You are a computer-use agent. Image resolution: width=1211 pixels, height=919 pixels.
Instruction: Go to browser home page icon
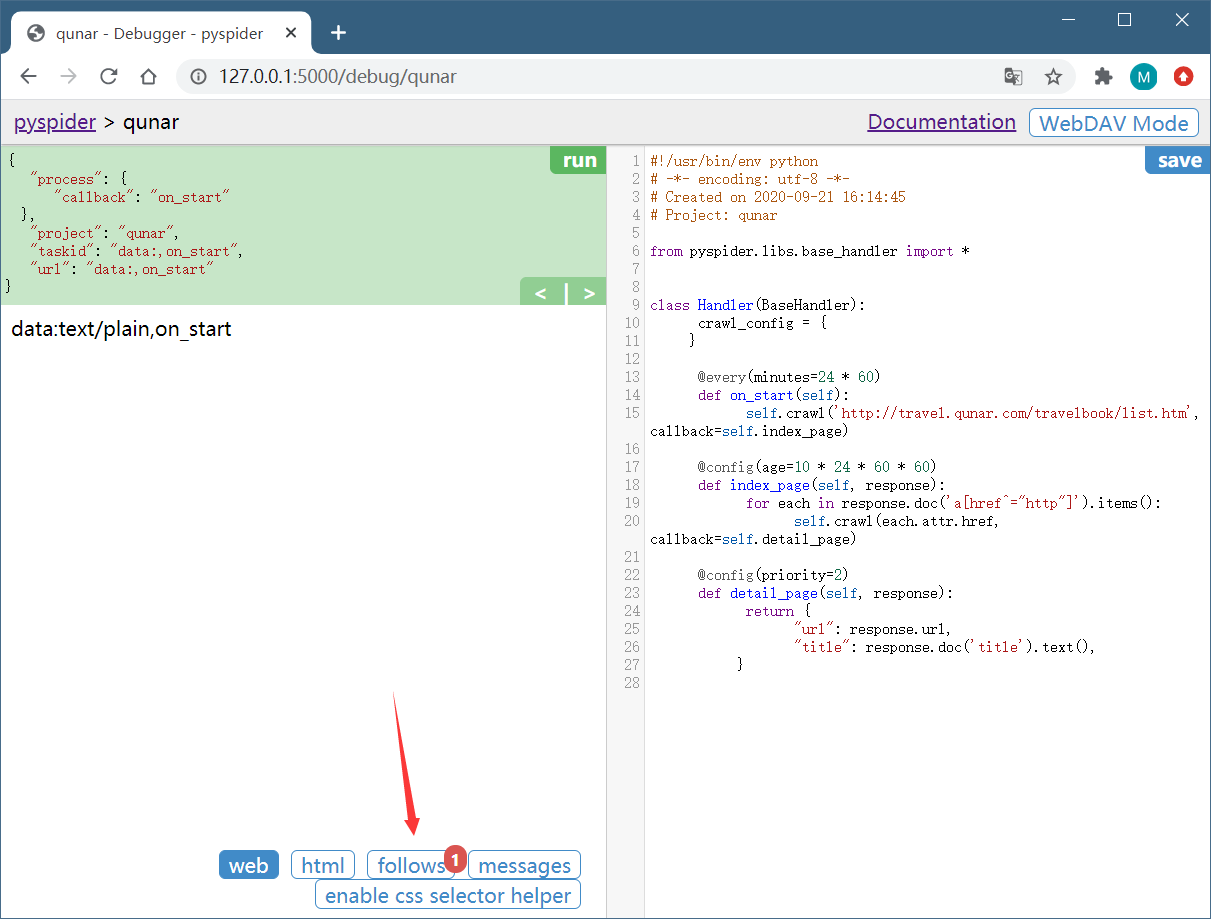(x=148, y=77)
